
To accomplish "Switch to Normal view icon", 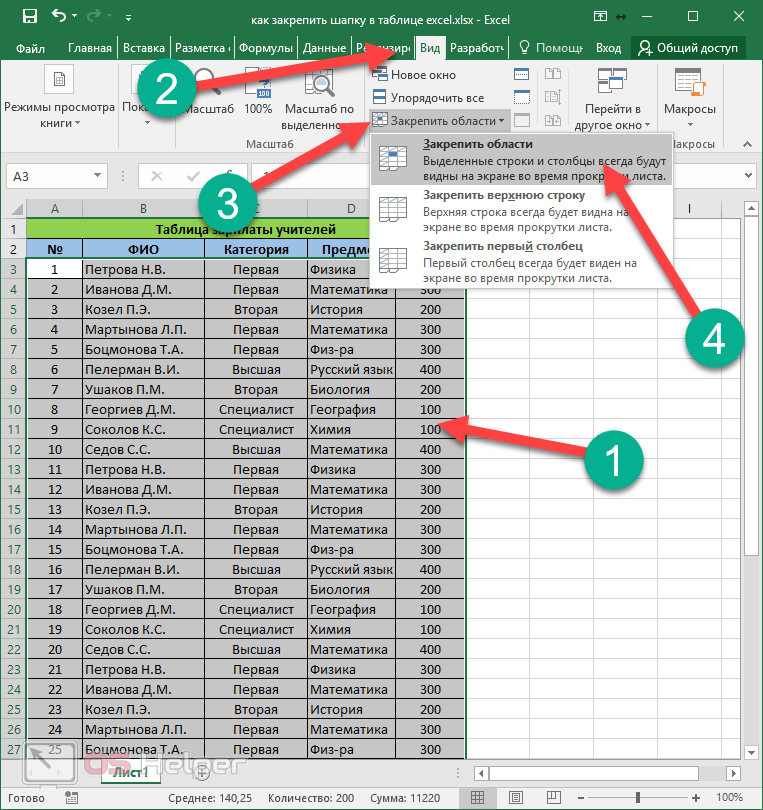I will coord(478,798).
